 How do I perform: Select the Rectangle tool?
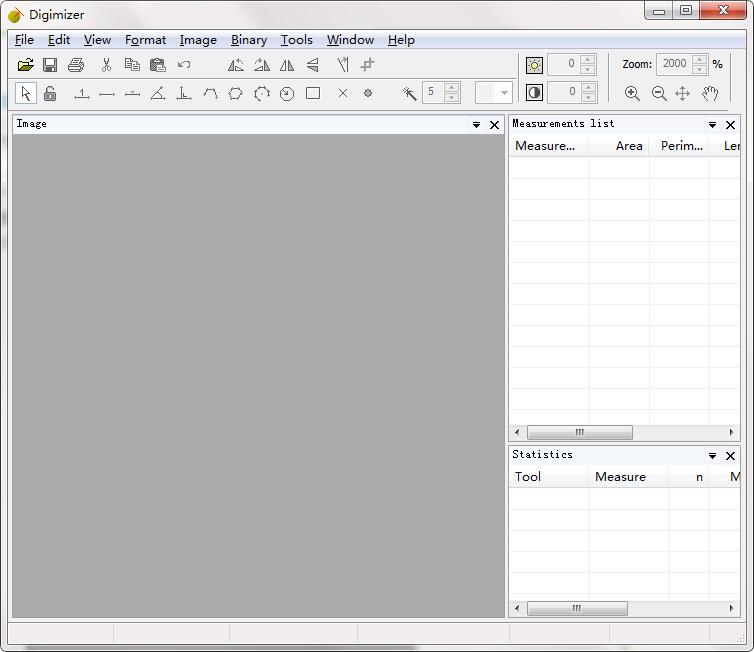pyautogui.click(x=313, y=93)
